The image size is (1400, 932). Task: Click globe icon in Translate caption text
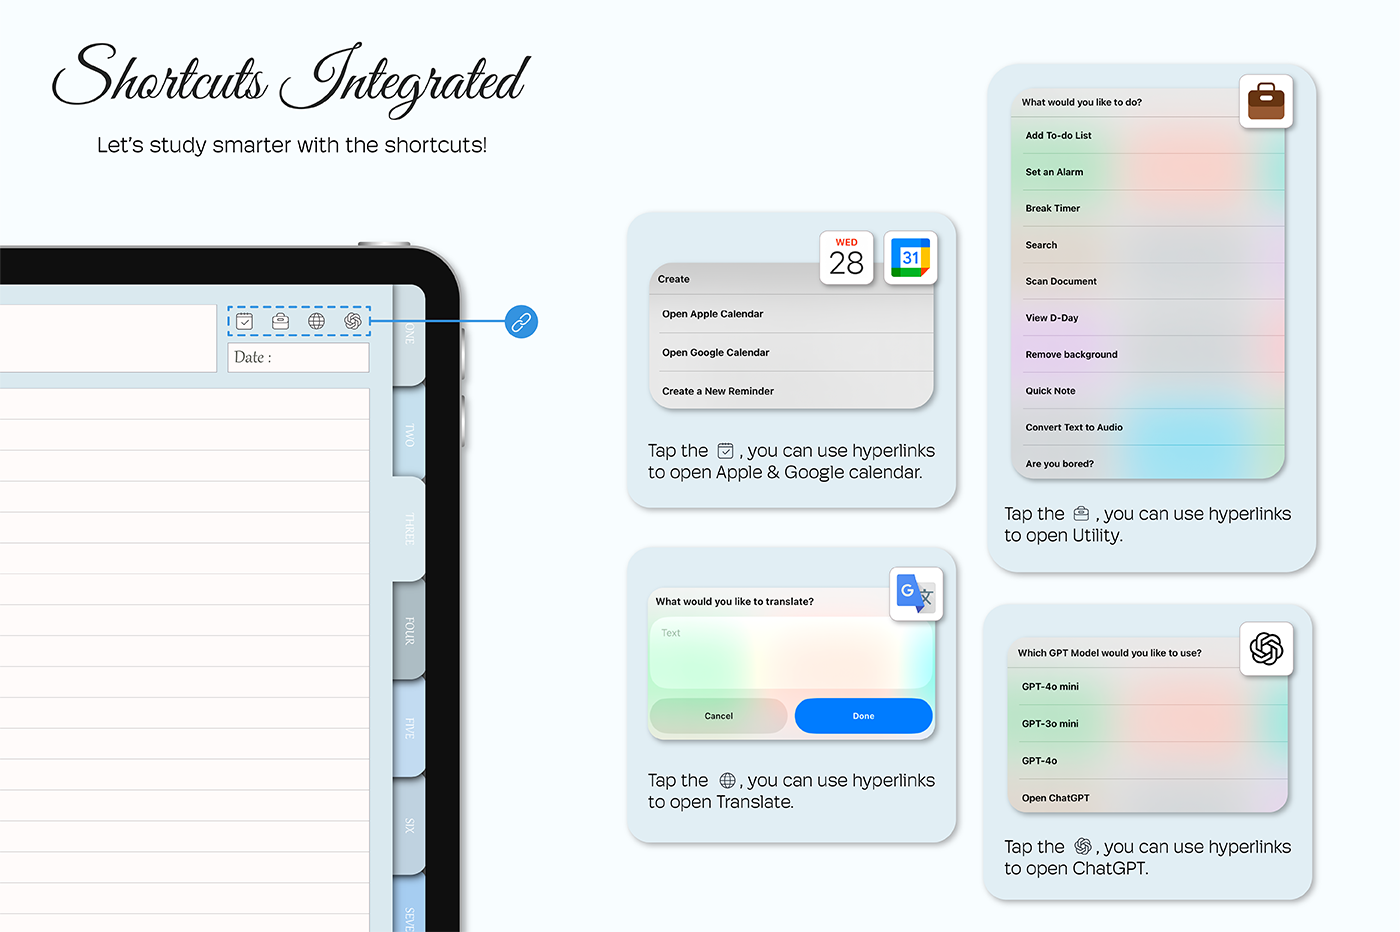pos(728,780)
